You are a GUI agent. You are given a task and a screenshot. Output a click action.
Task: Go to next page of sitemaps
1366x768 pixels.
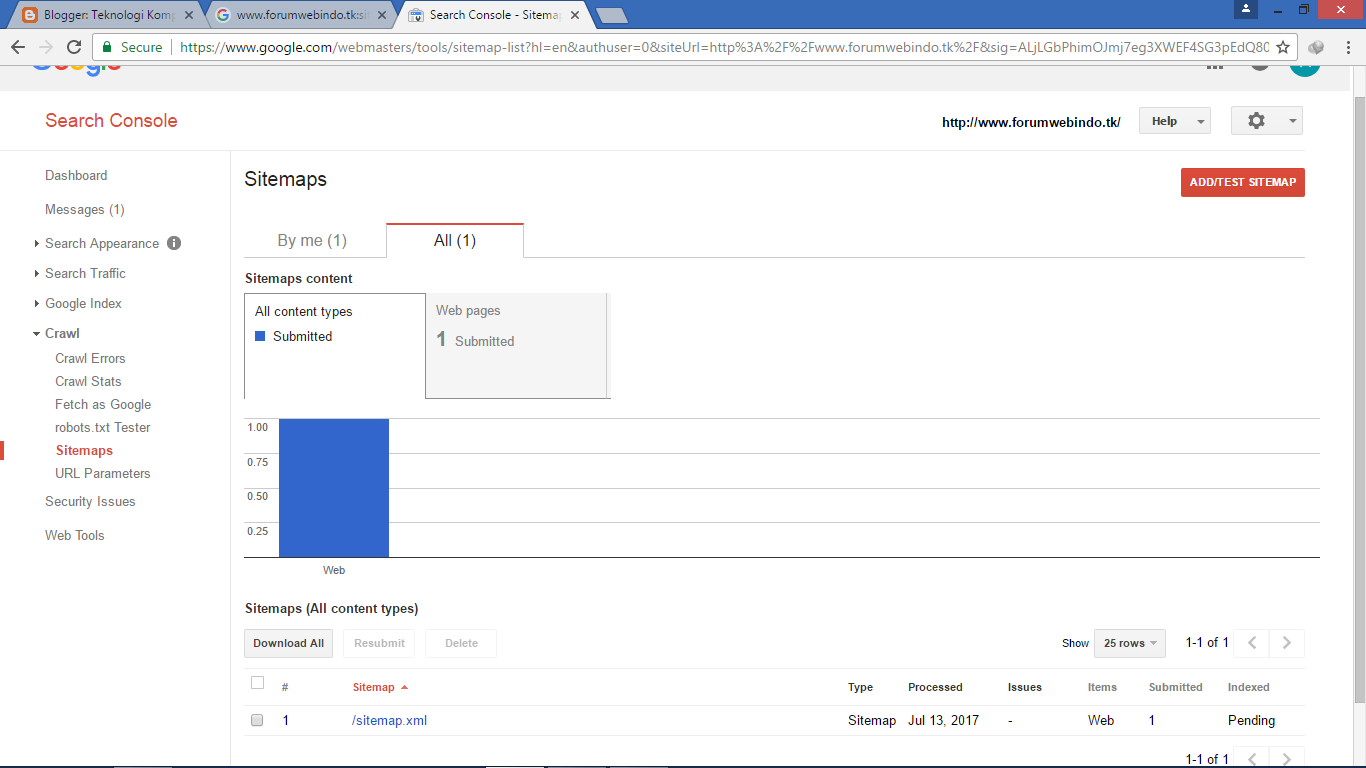click(1287, 643)
